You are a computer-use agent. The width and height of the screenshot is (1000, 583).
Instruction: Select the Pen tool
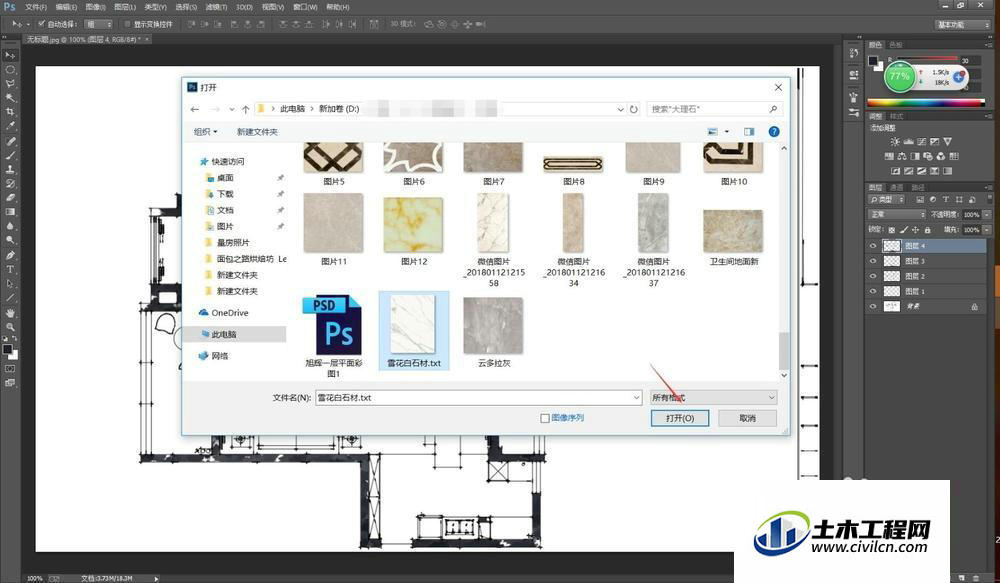10,255
